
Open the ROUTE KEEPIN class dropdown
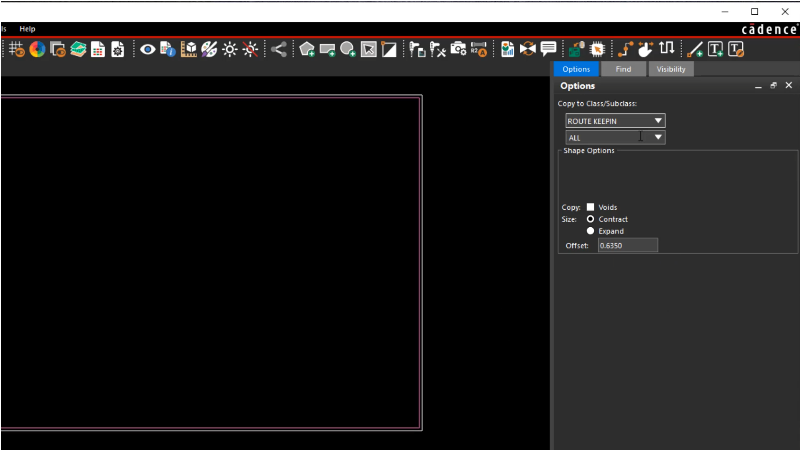tap(615, 121)
